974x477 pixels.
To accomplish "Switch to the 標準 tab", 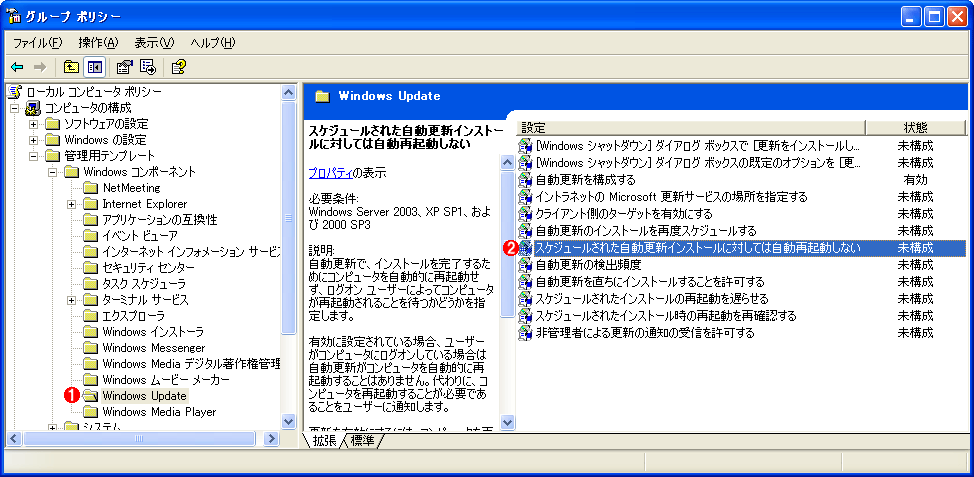I will coord(363,440).
